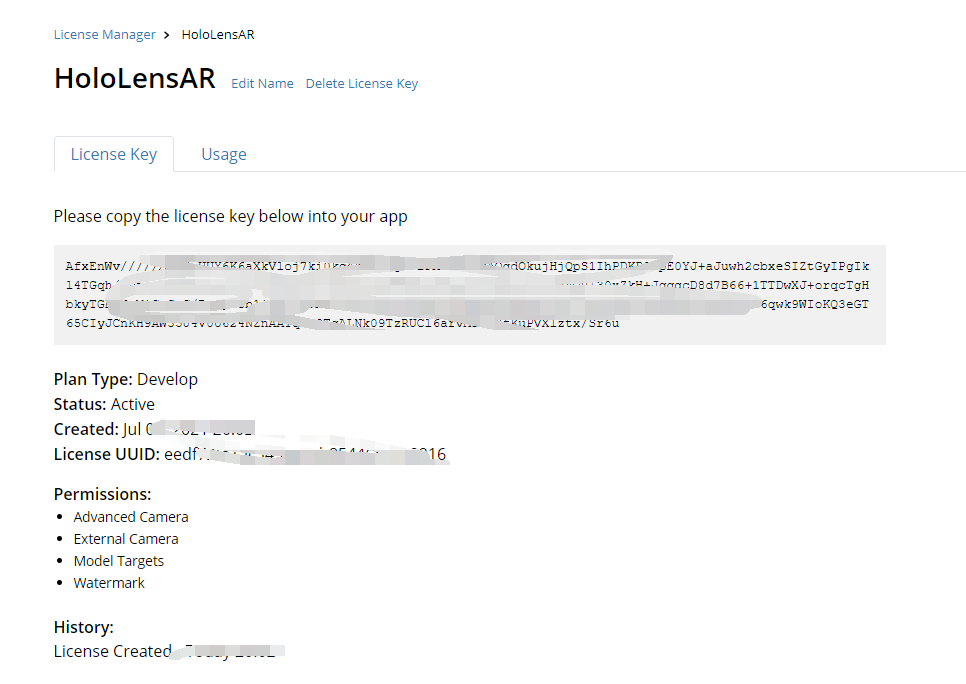Click the External Camera permission item
966x684 pixels.
coord(126,539)
